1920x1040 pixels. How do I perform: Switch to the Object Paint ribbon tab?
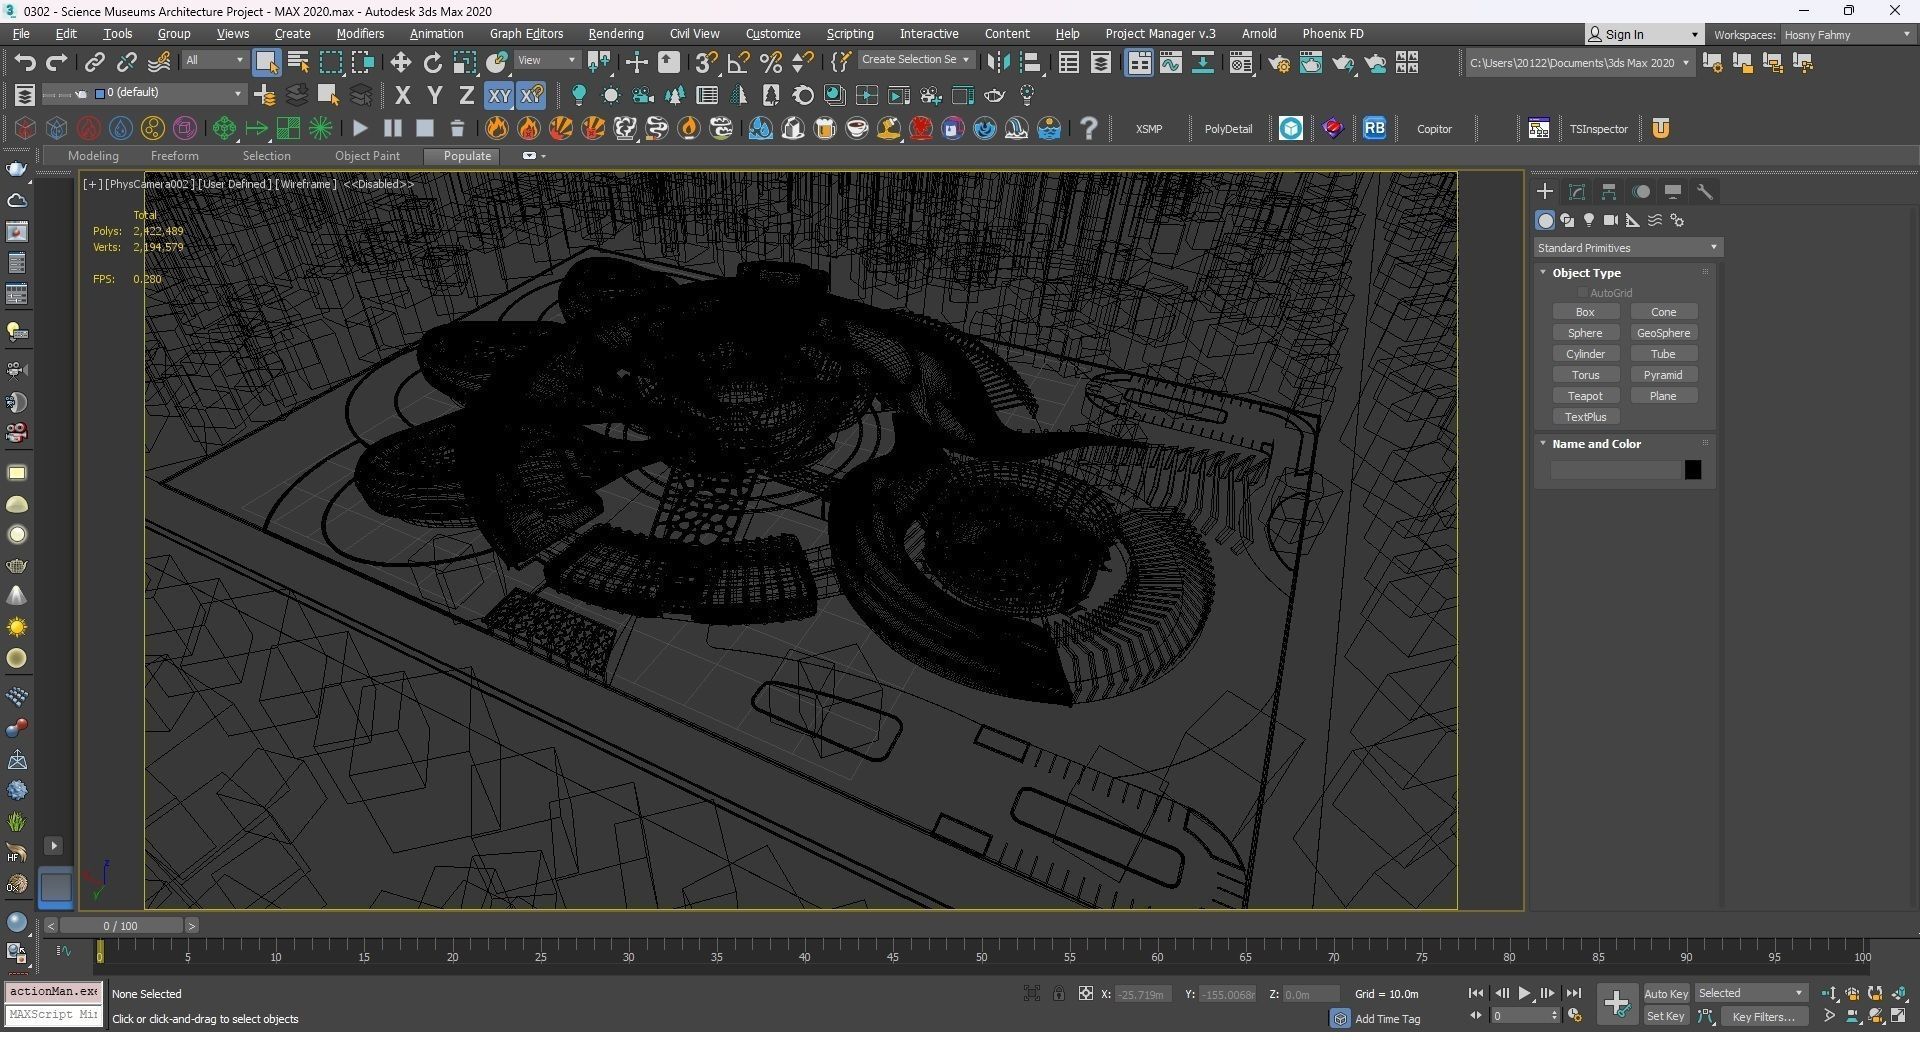coord(367,156)
